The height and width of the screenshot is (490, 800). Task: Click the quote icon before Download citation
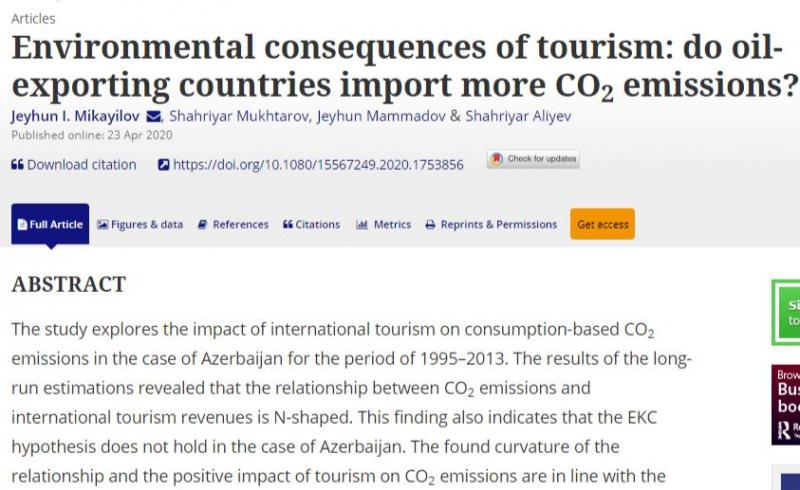(17, 165)
